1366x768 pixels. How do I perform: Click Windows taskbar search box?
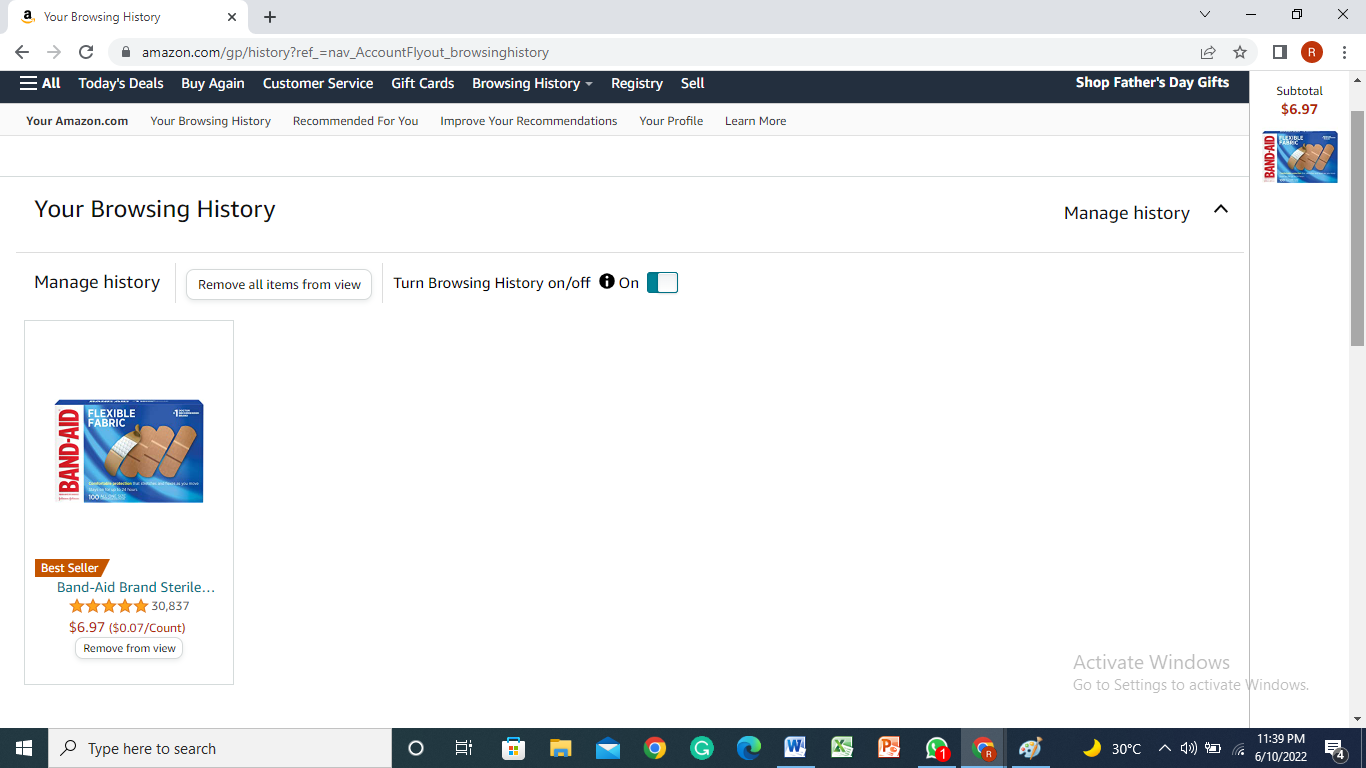point(220,748)
